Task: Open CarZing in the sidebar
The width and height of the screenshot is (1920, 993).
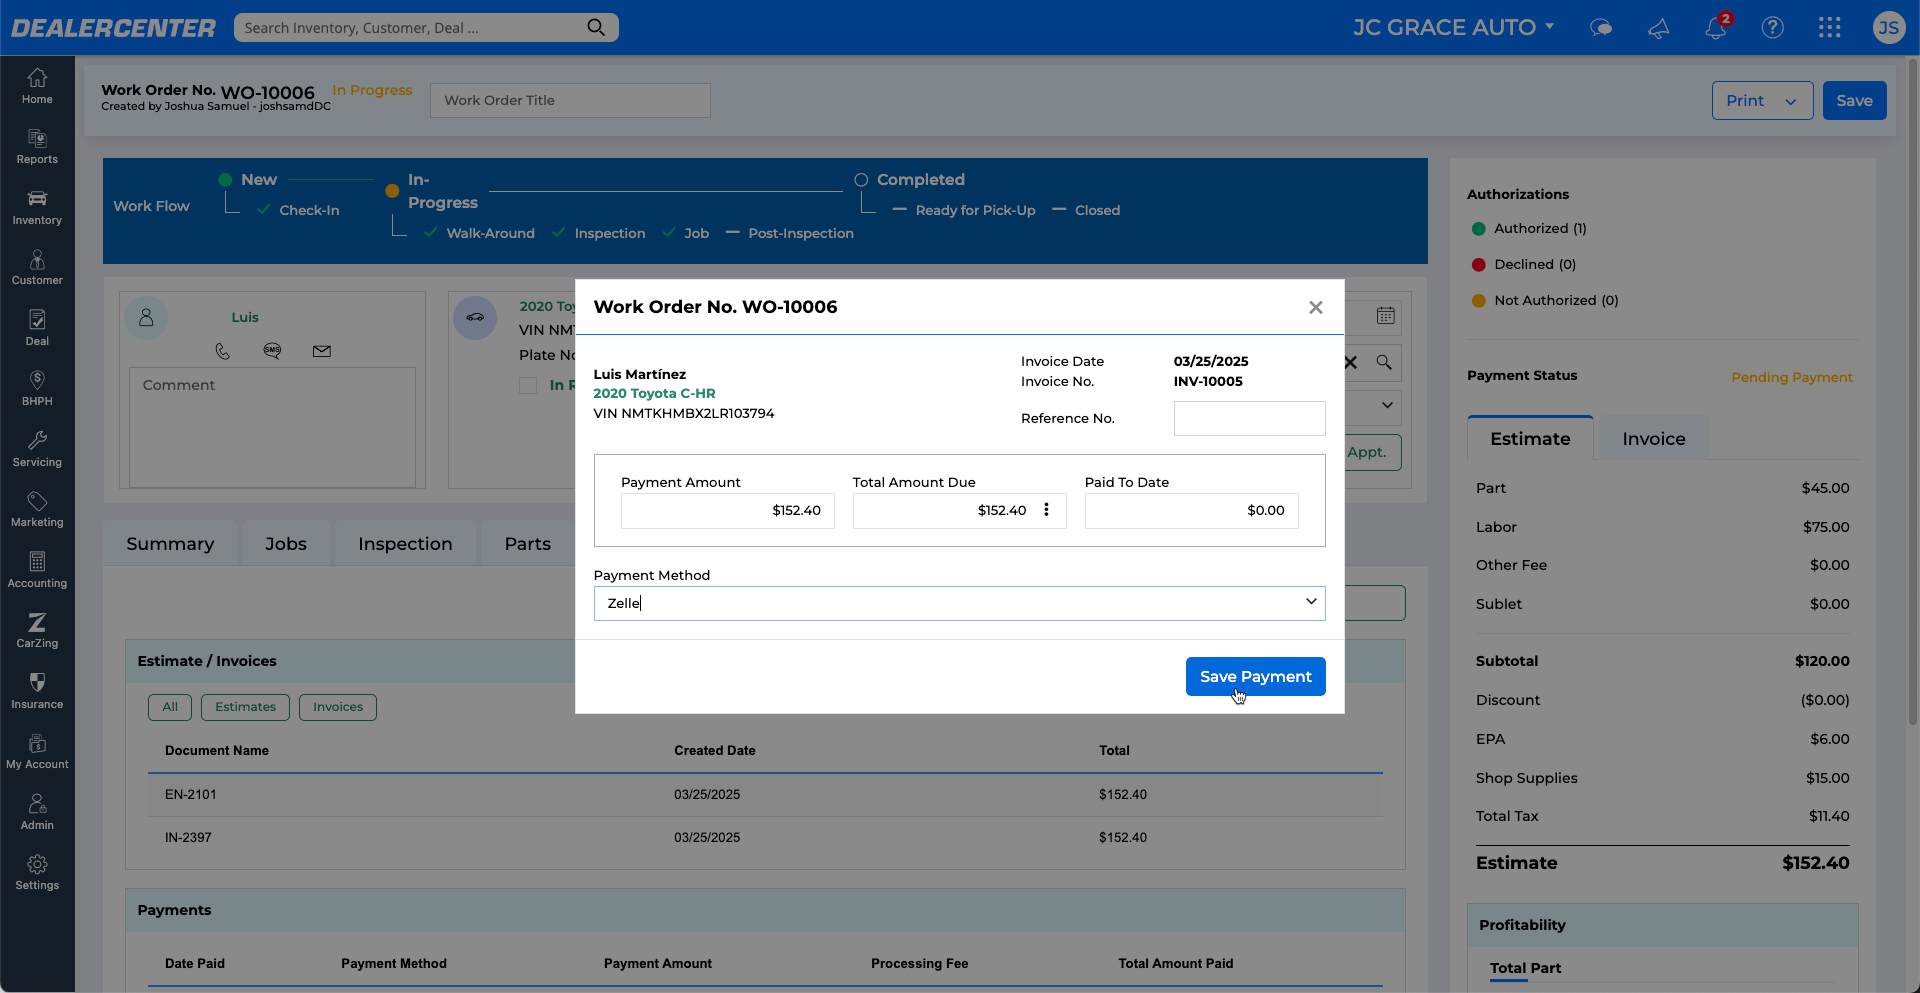Action: pos(37,631)
